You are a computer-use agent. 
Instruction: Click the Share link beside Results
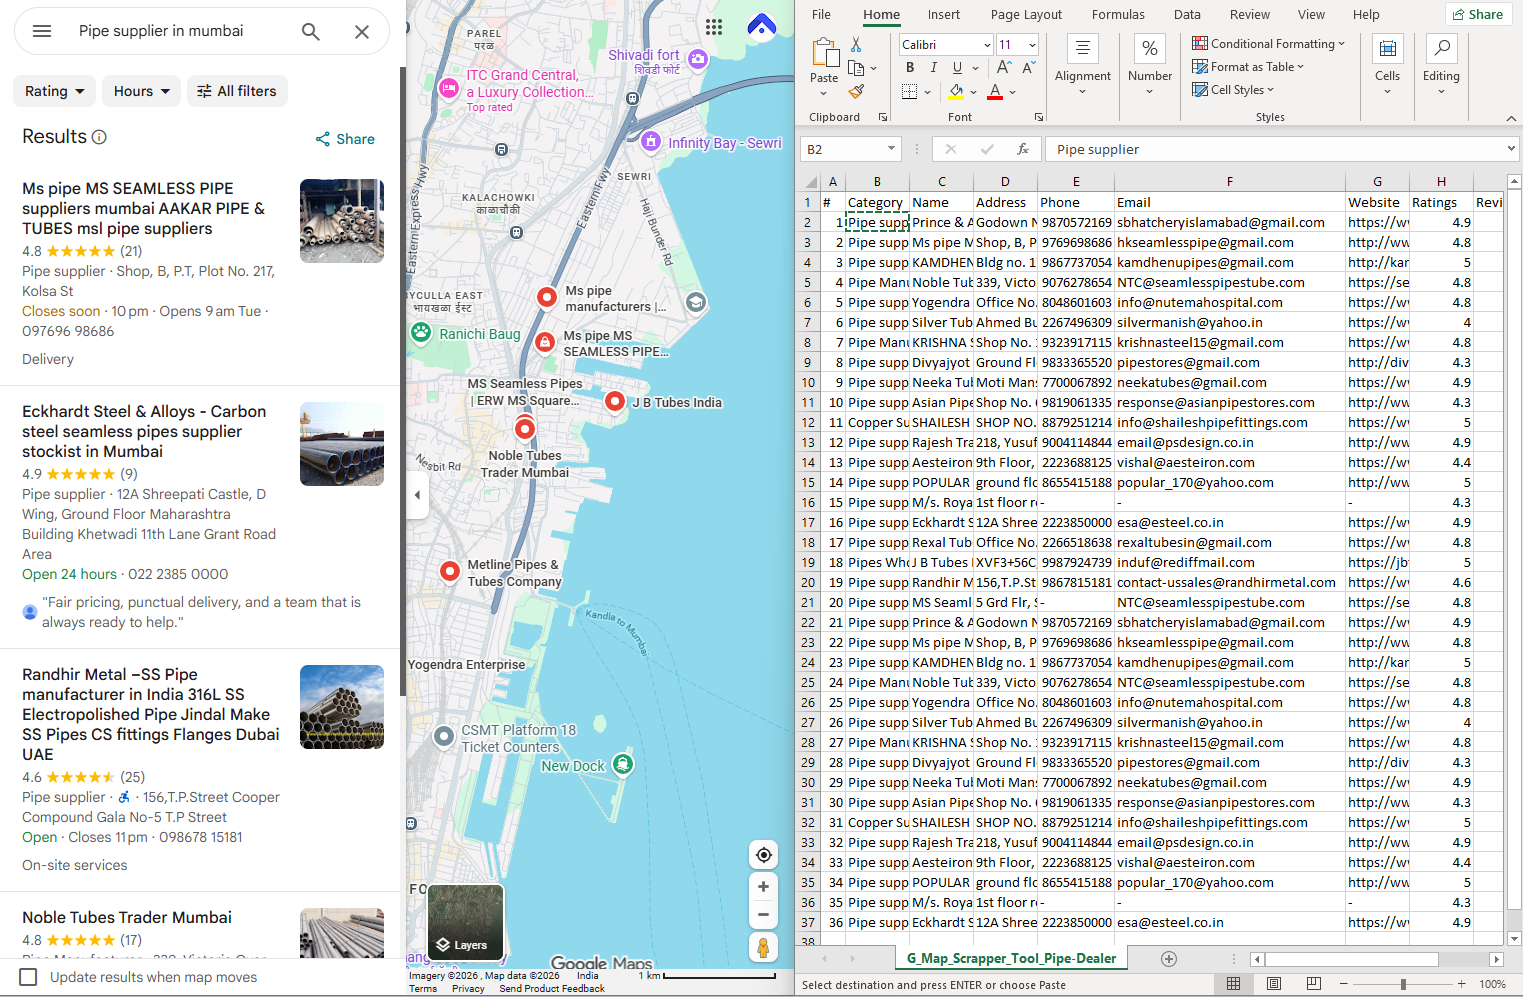(x=345, y=139)
